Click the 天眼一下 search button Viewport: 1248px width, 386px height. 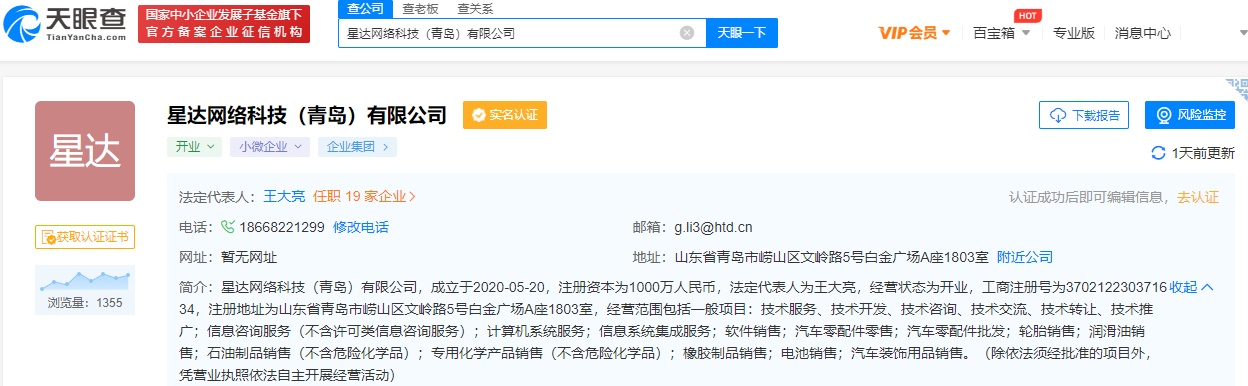(742, 33)
